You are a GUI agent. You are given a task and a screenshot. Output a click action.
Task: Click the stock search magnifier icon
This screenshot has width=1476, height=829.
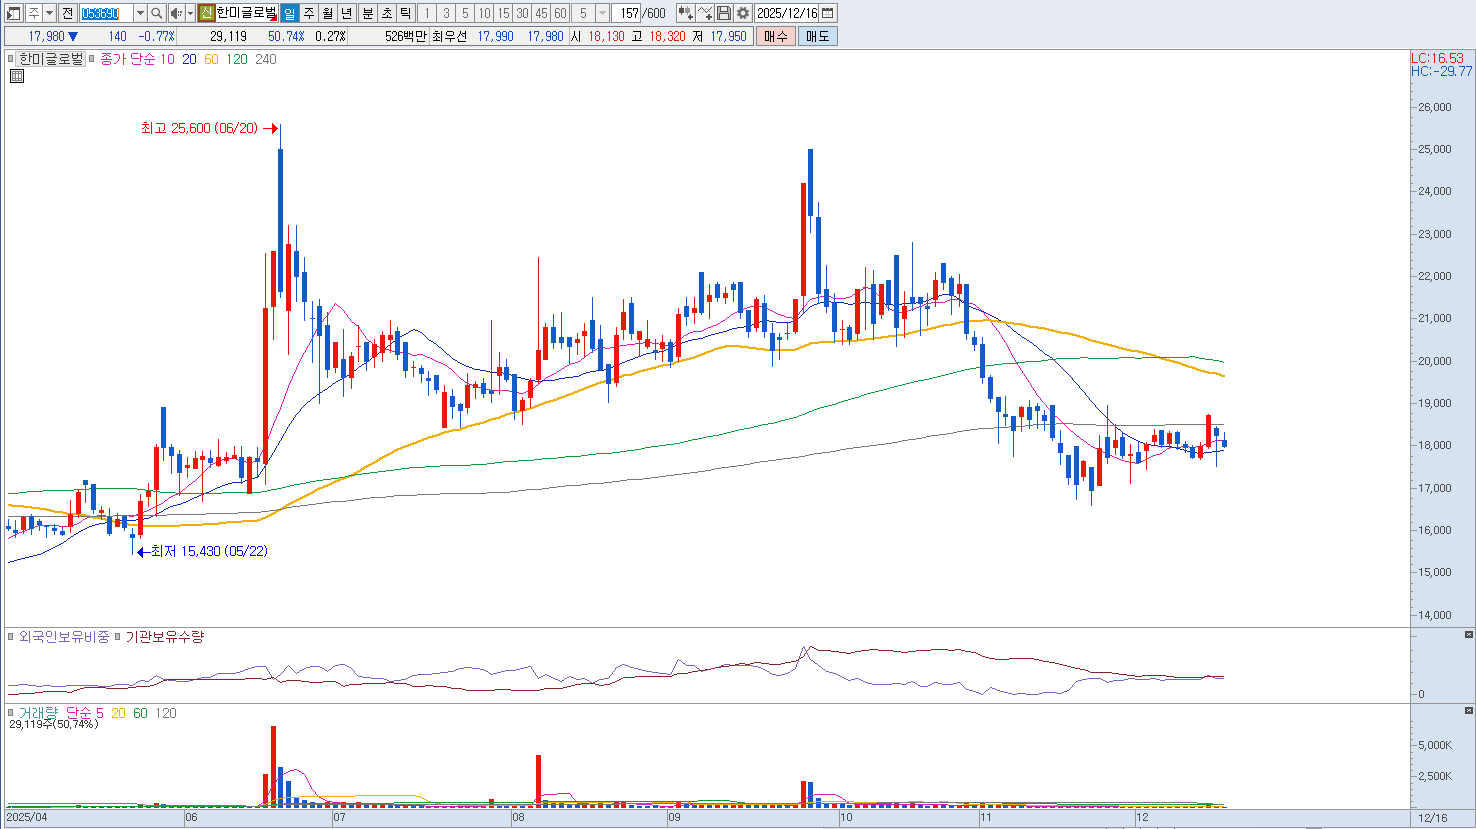(157, 13)
